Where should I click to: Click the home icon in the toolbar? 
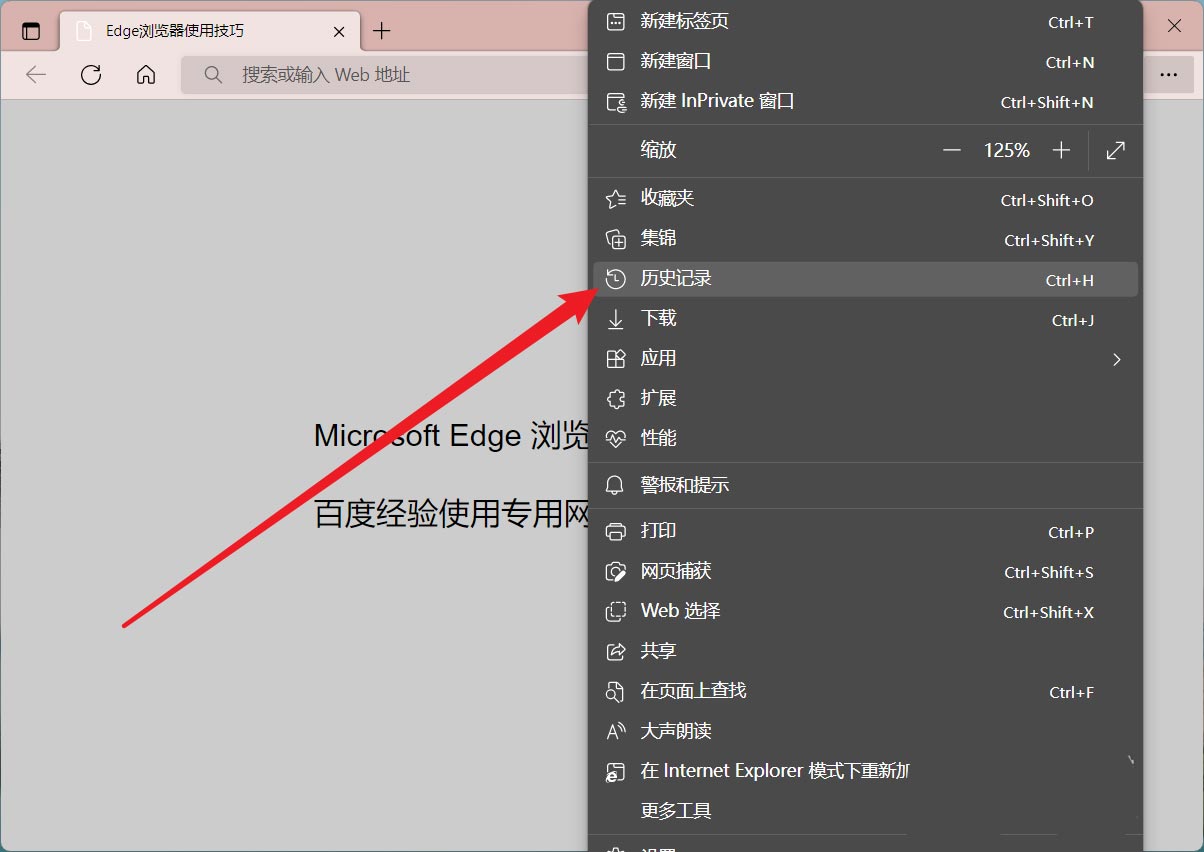tap(146, 74)
